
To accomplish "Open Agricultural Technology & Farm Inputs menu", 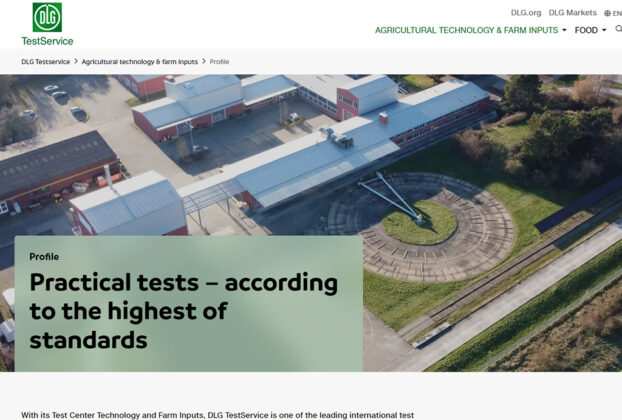I will 465,31.
